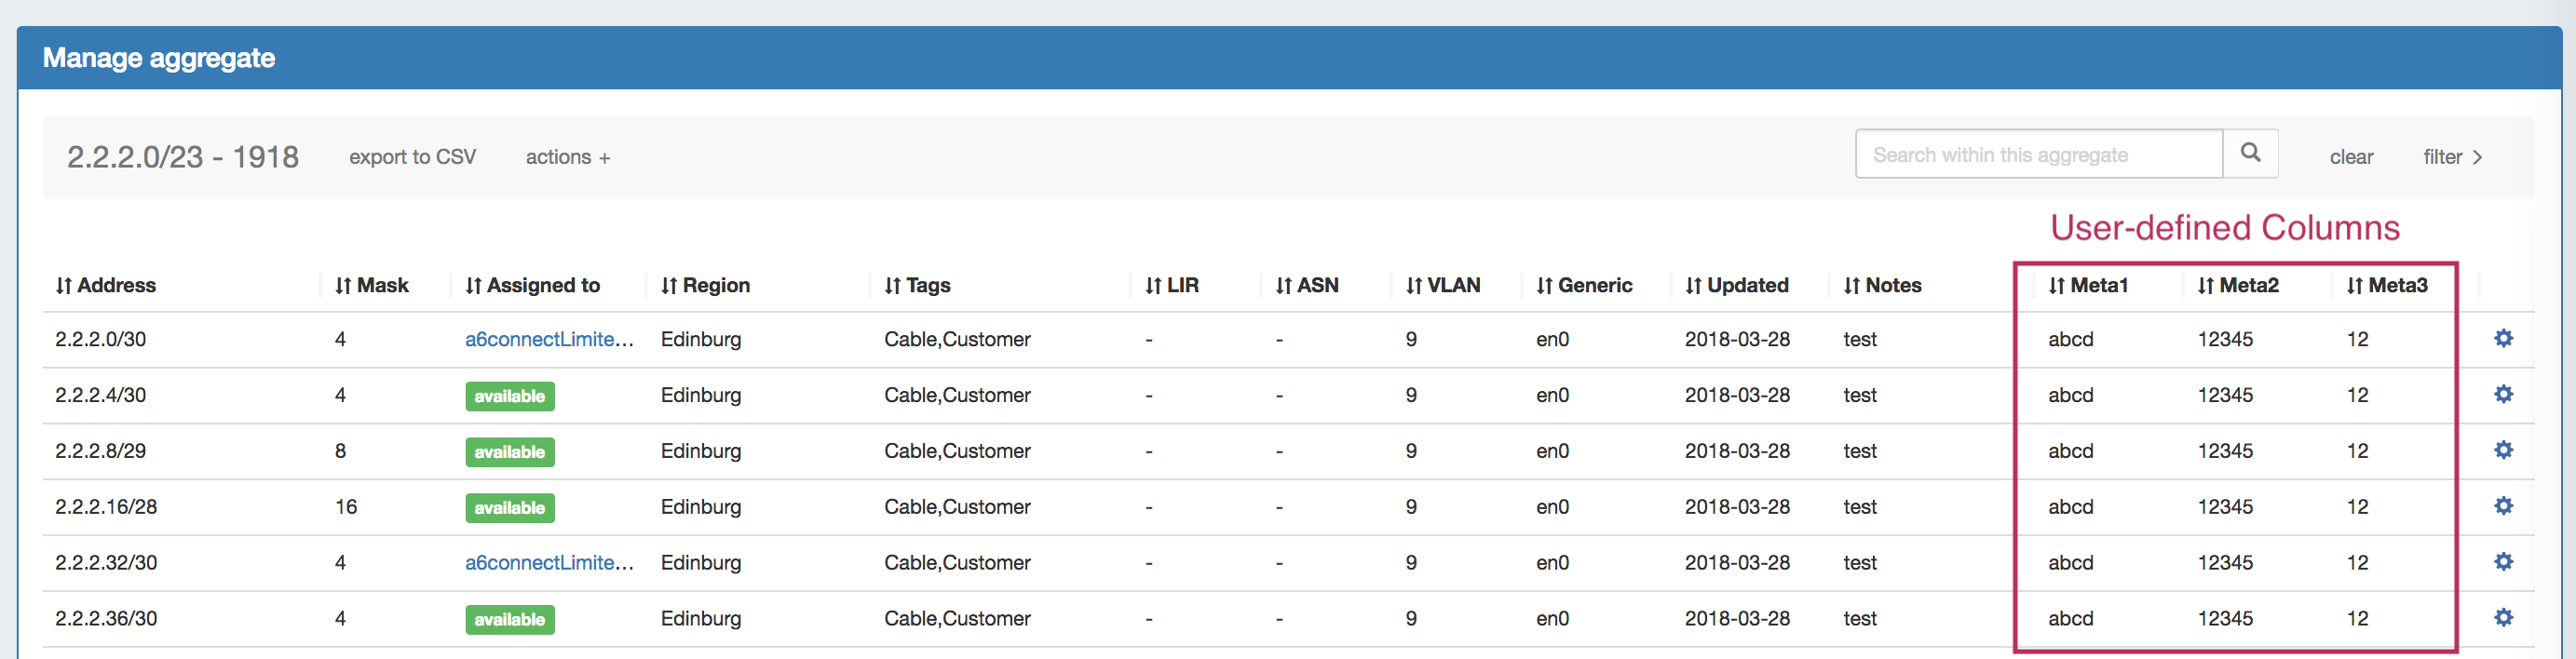Open gear menu for block 2.2.2.8/29

2502,450
